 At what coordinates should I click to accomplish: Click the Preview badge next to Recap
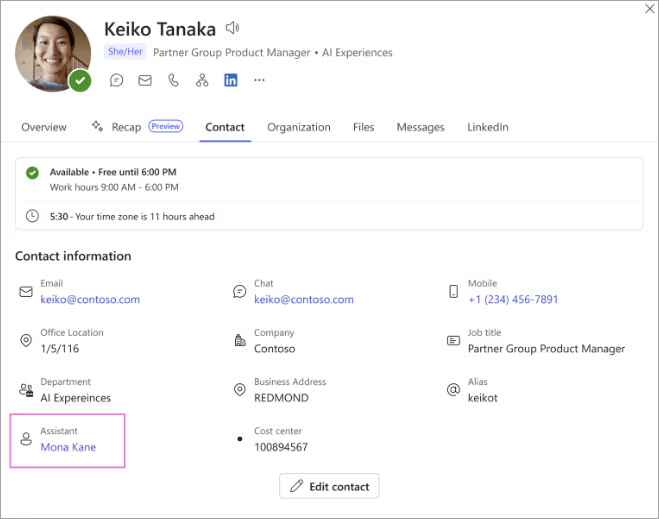click(x=166, y=126)
